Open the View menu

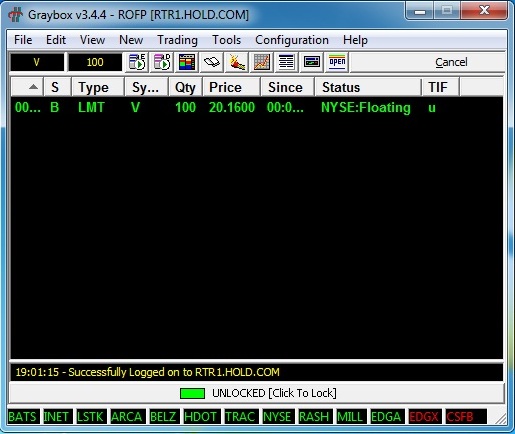[92, 40]
